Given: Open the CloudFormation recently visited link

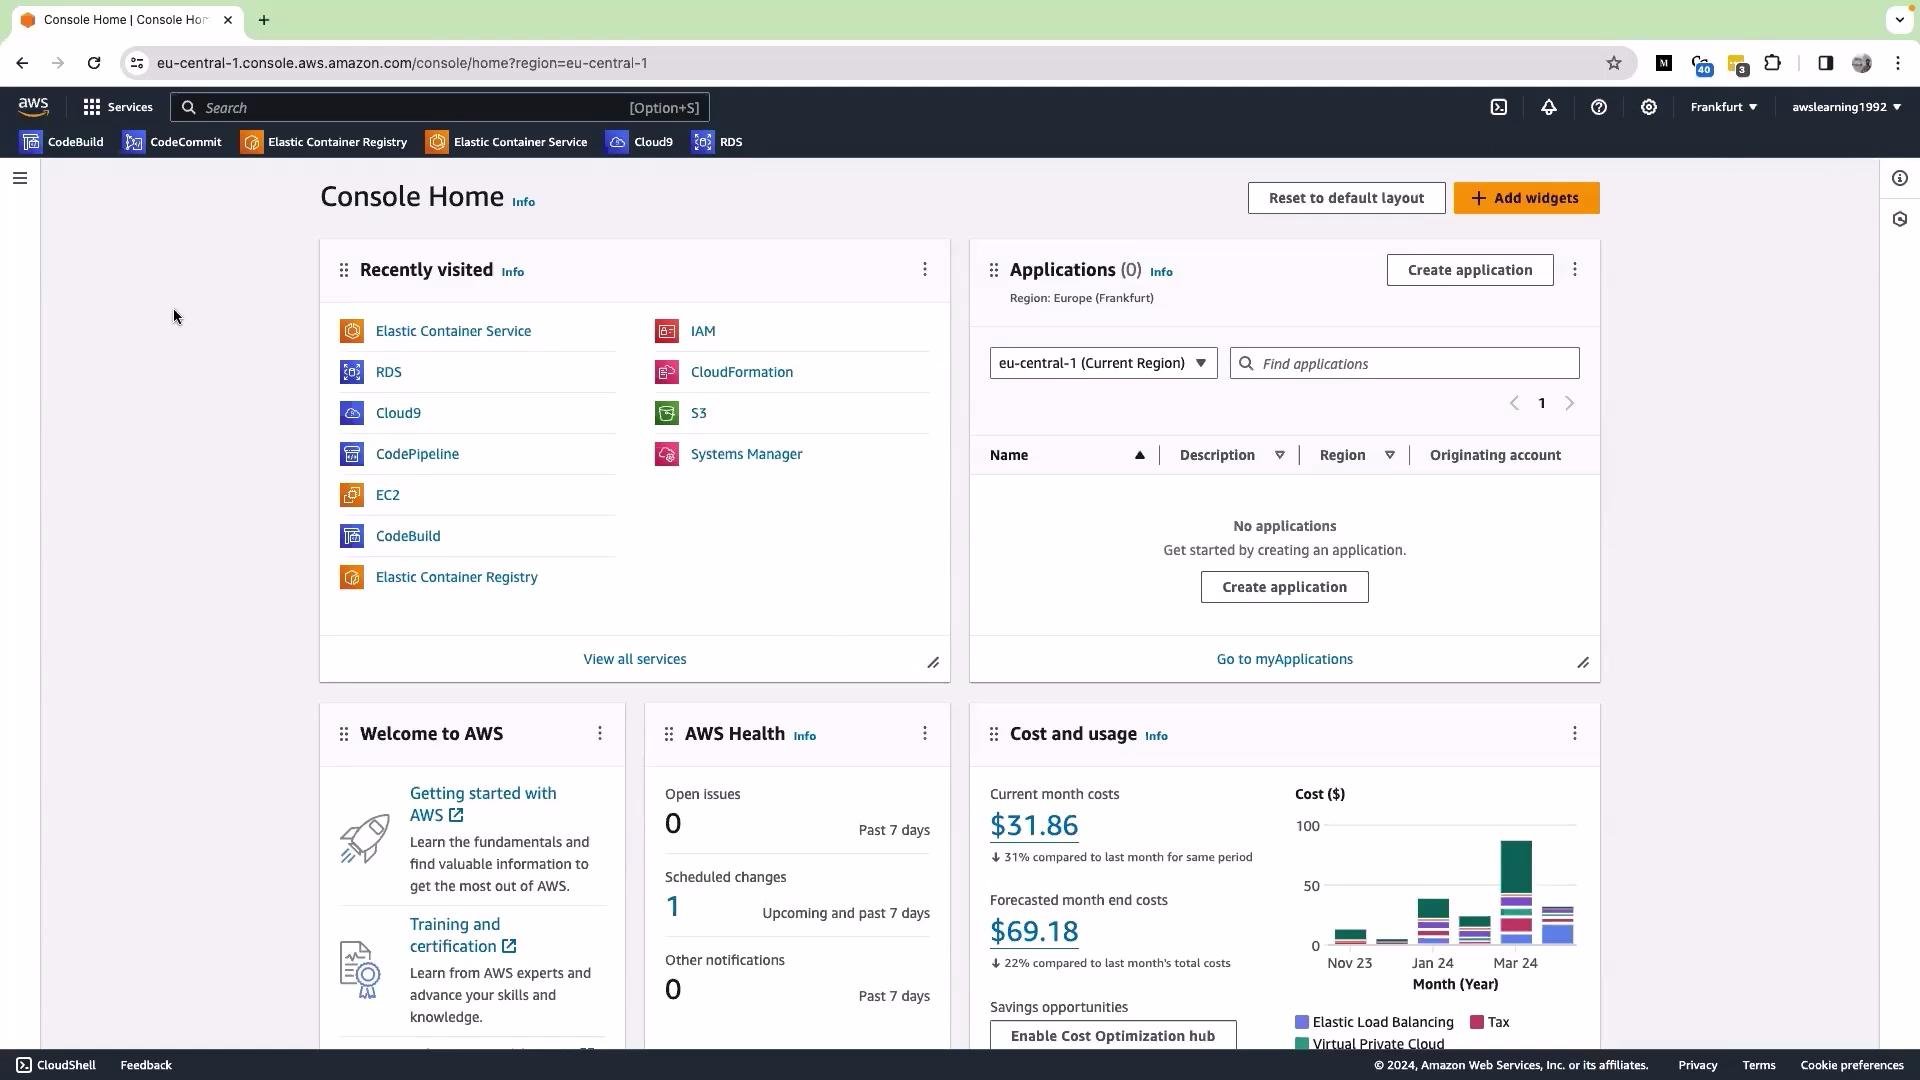Looking at the screenshot, I should click(741, 372).
